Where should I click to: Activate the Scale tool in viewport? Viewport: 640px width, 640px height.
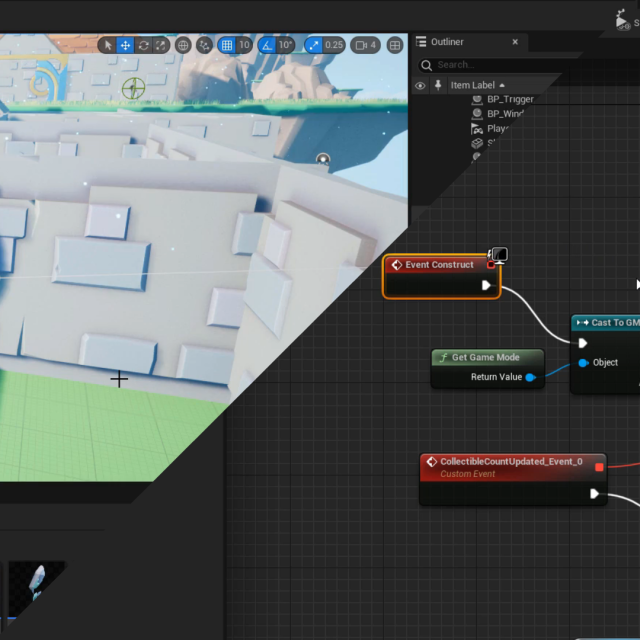[160, 45]
